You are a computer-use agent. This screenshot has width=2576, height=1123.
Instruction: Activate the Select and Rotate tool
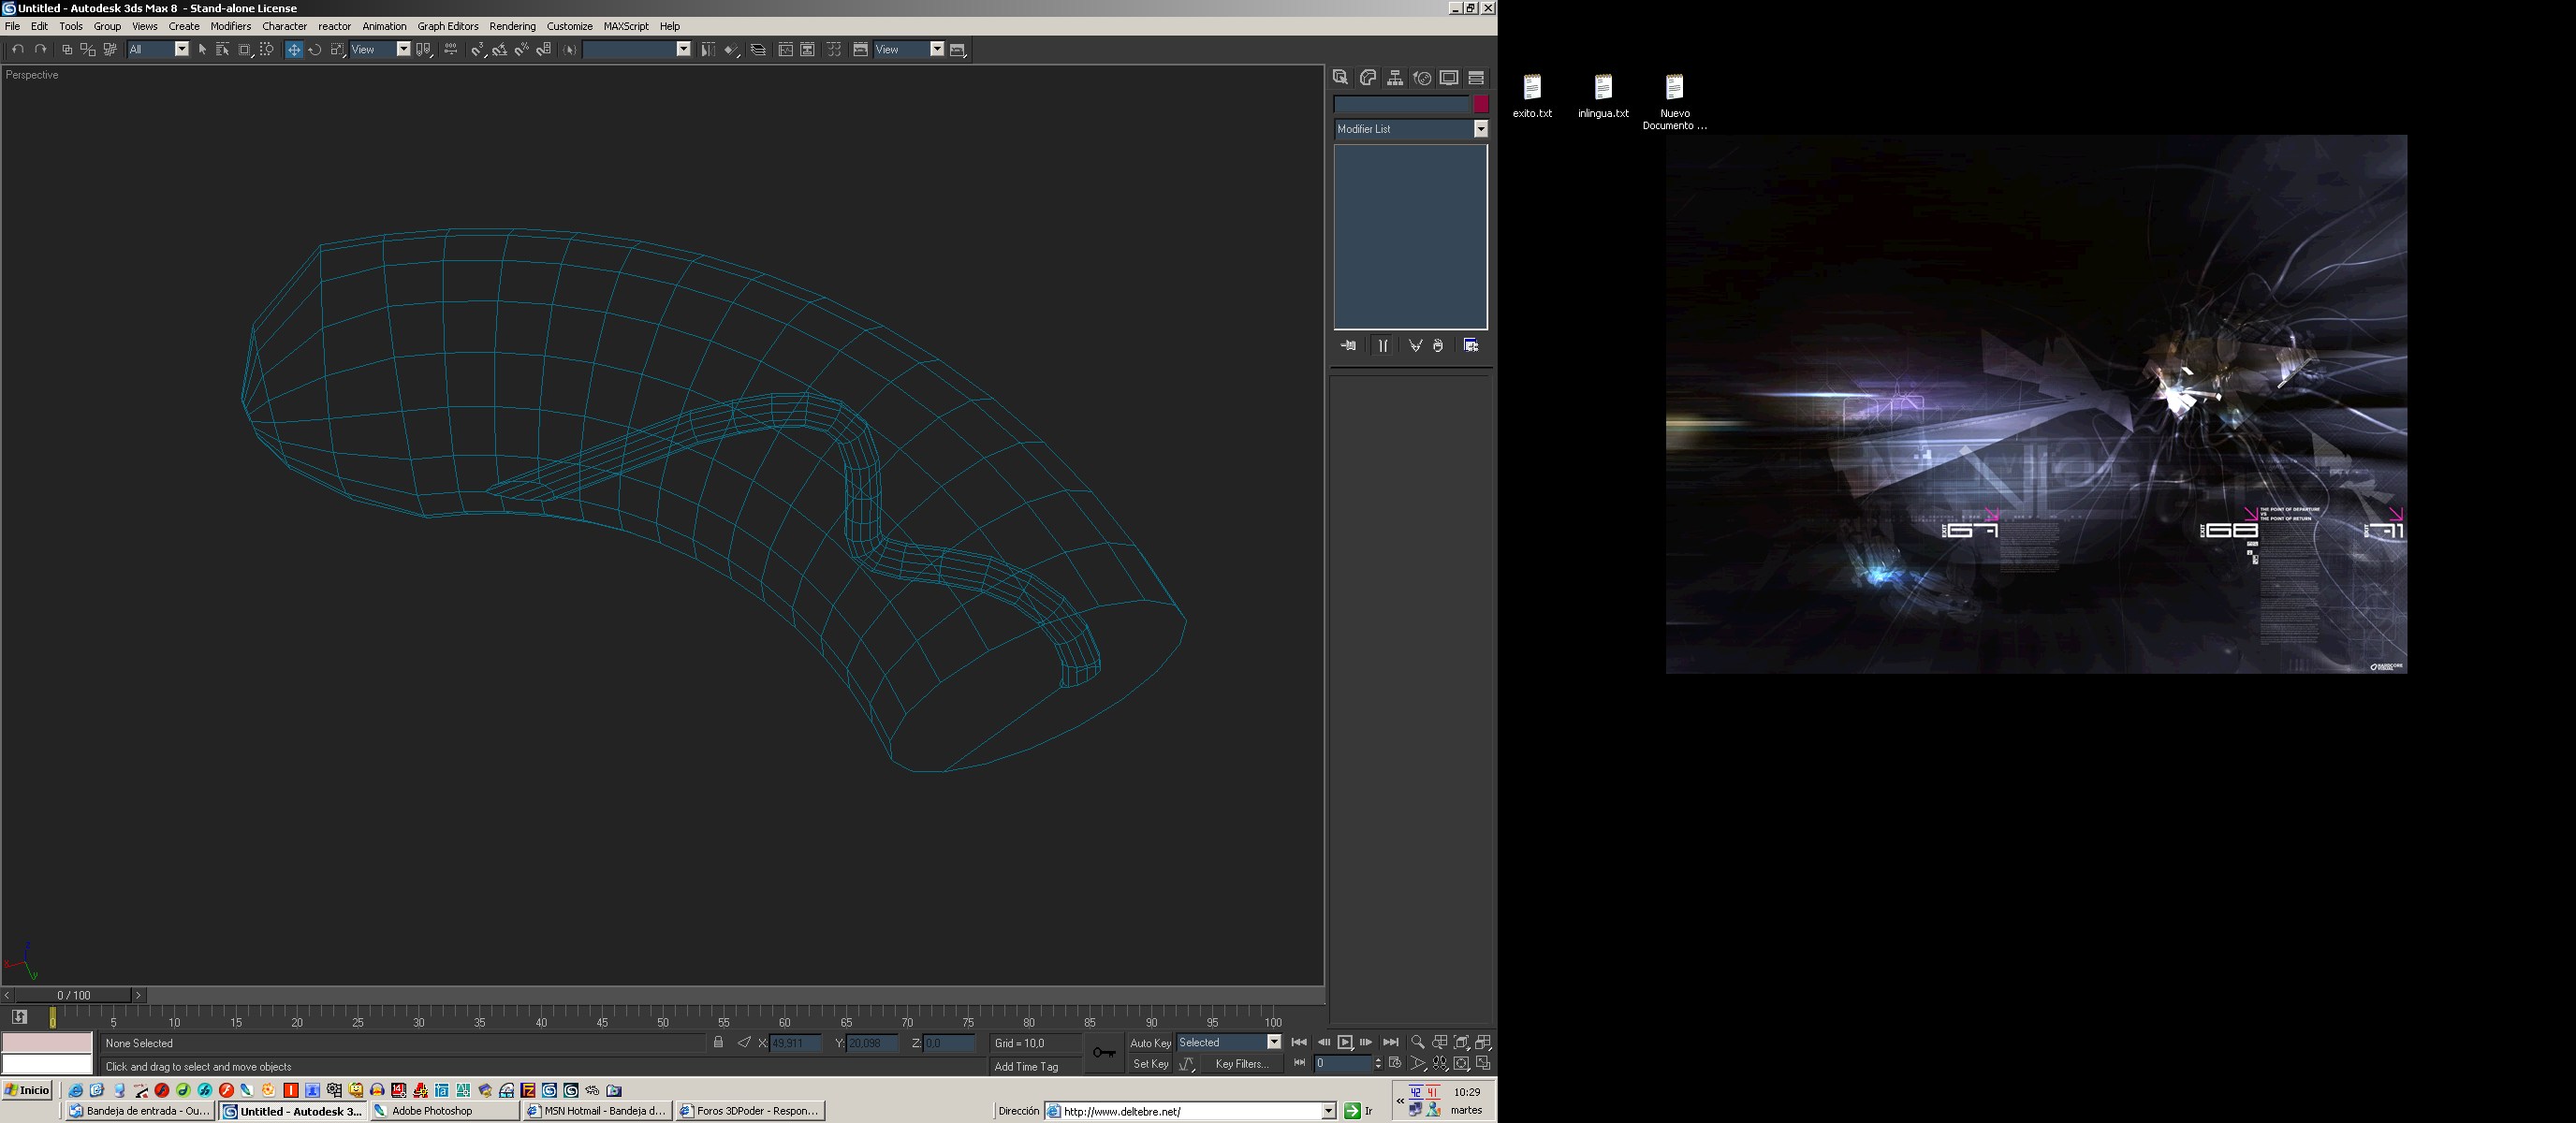(x=315, y=50)
